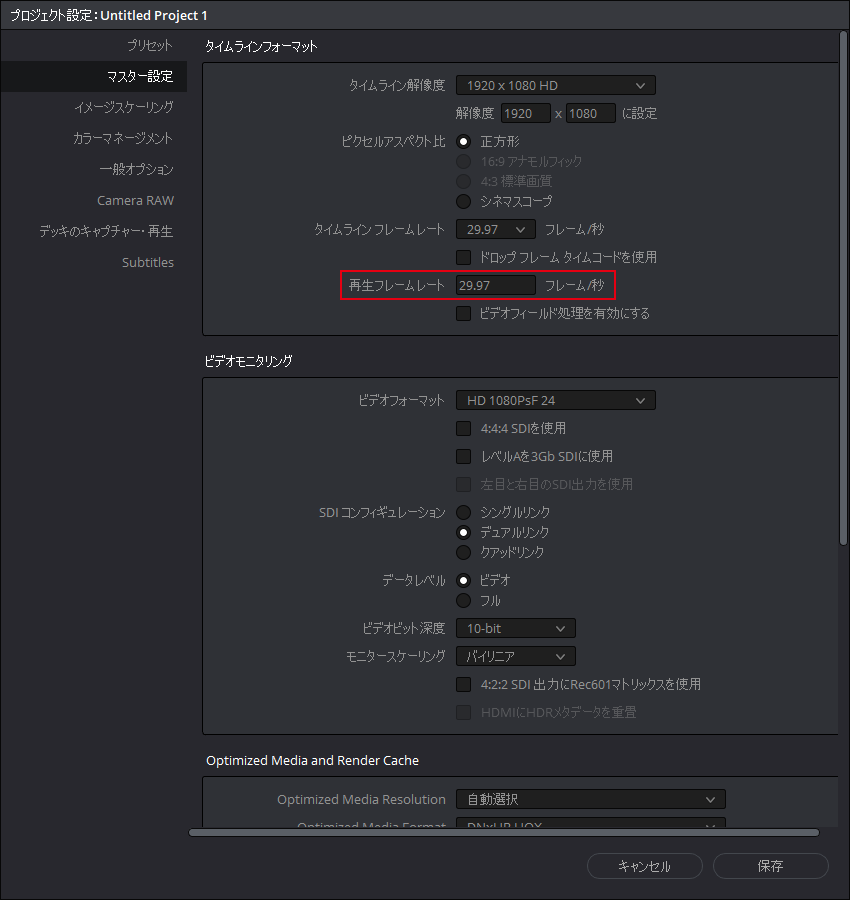The image size is (850, 900).
Task: Check 4:2:2 SDI出力にRec601マトリックスを使用
Action: [463, 685]
